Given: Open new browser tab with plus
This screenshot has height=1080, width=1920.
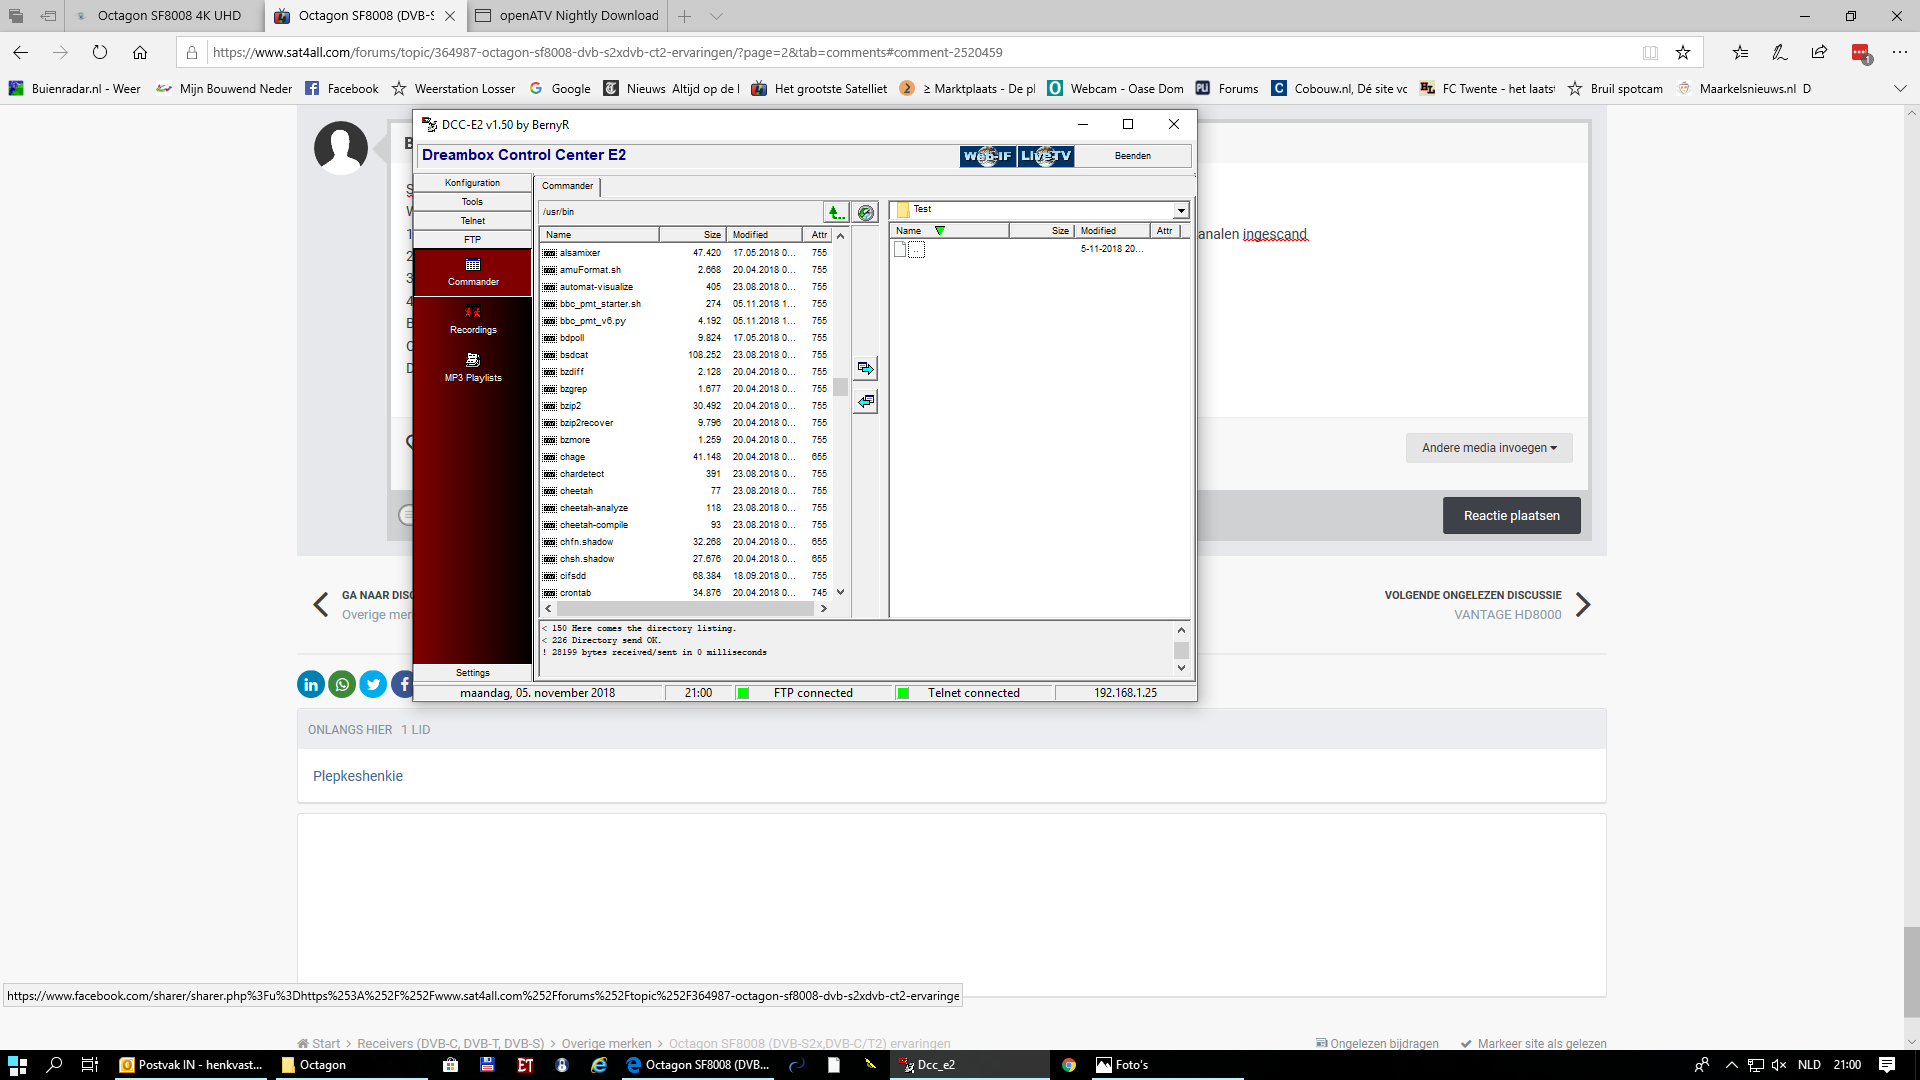Looking at the screenshot, I should pos(684,16).
